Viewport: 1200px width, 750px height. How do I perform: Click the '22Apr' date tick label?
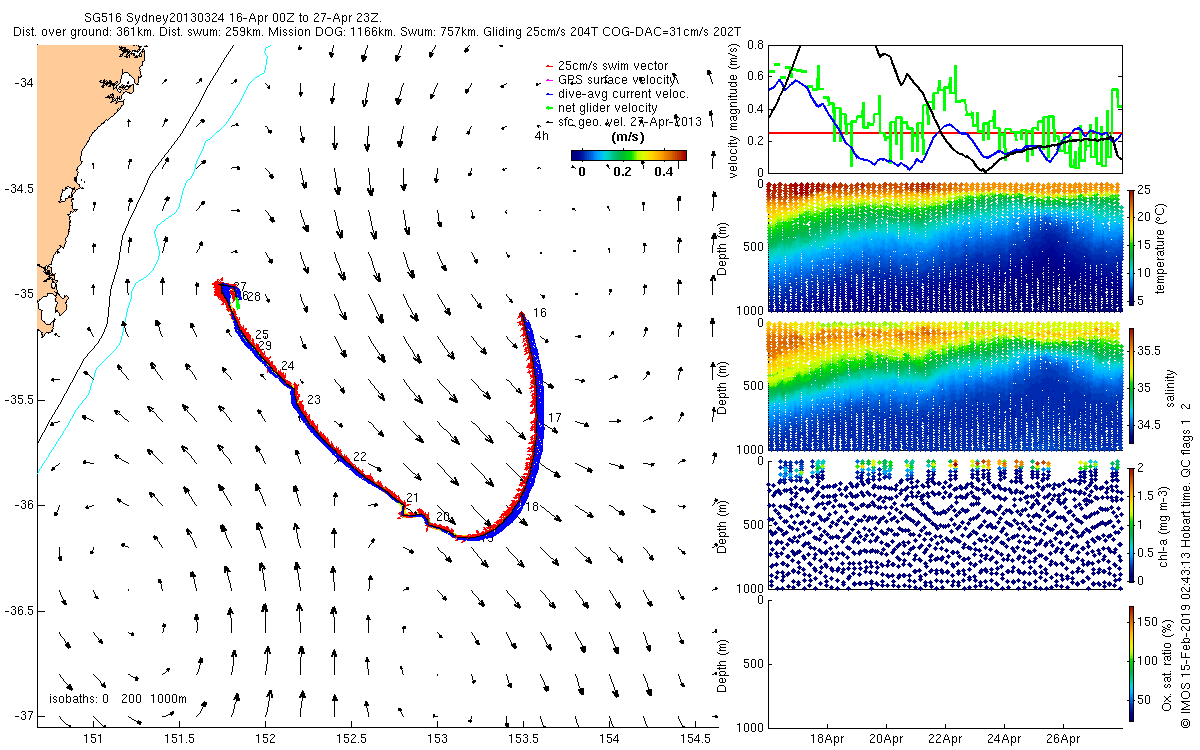[x=946, y=740]
